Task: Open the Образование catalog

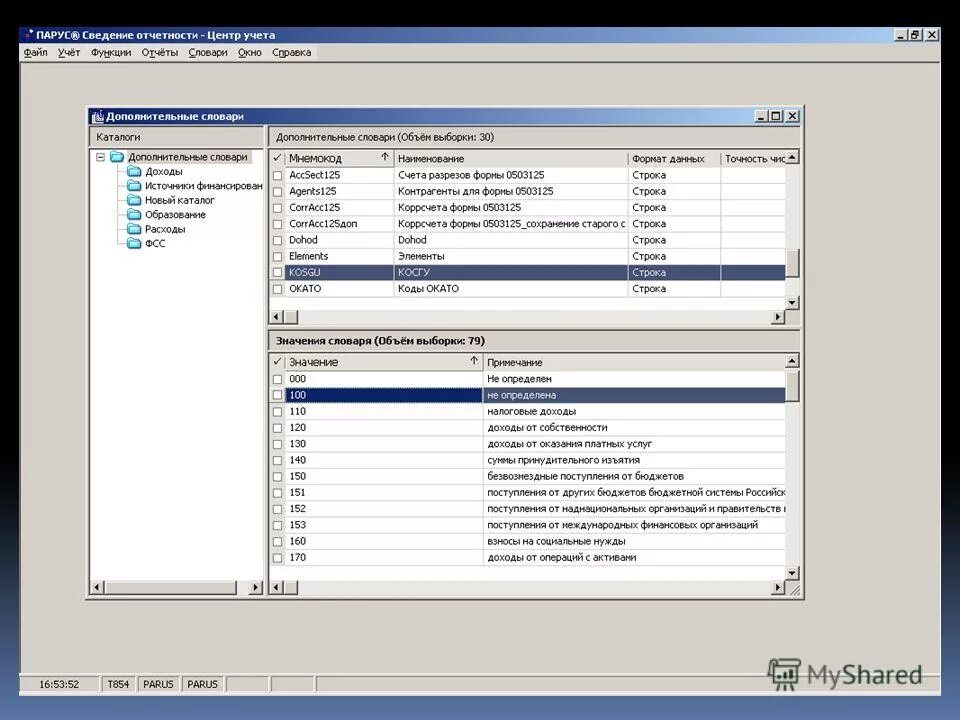Action: tap(175, 215)
